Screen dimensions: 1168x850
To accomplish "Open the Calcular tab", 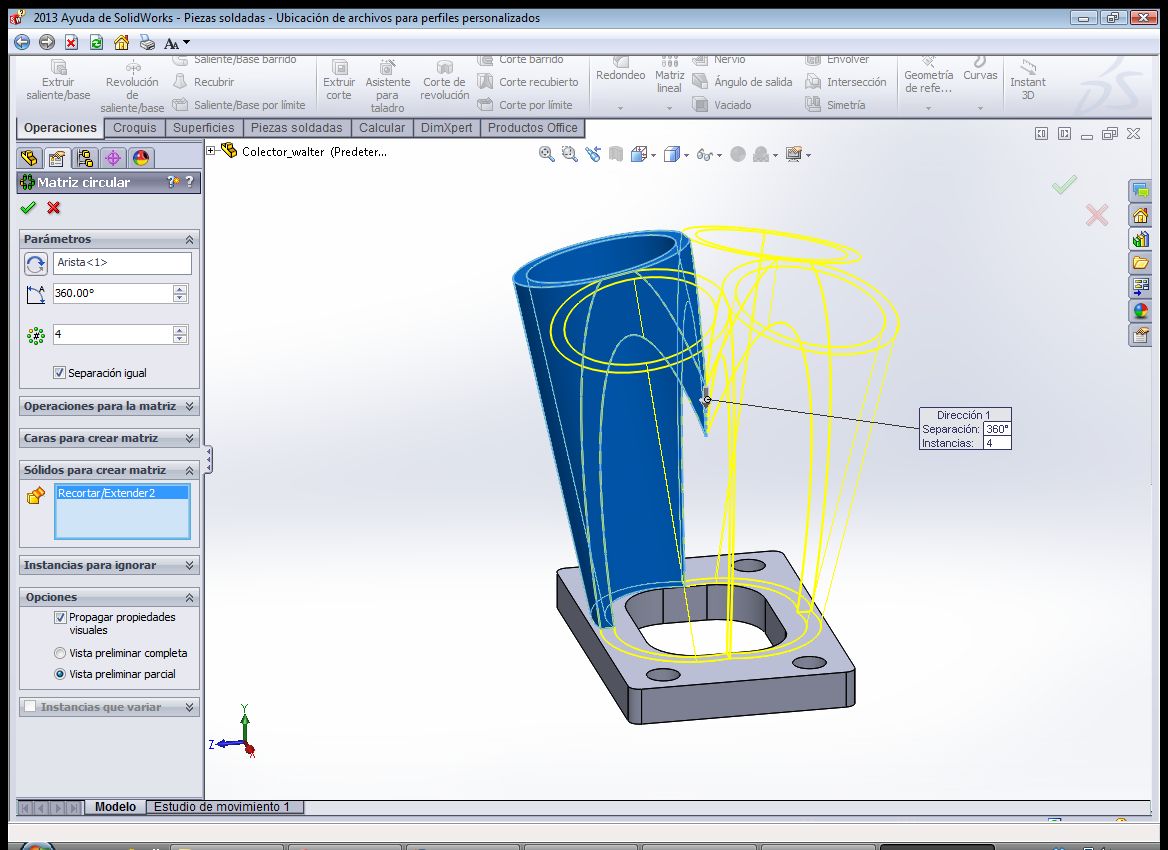I will pos(382,128).
